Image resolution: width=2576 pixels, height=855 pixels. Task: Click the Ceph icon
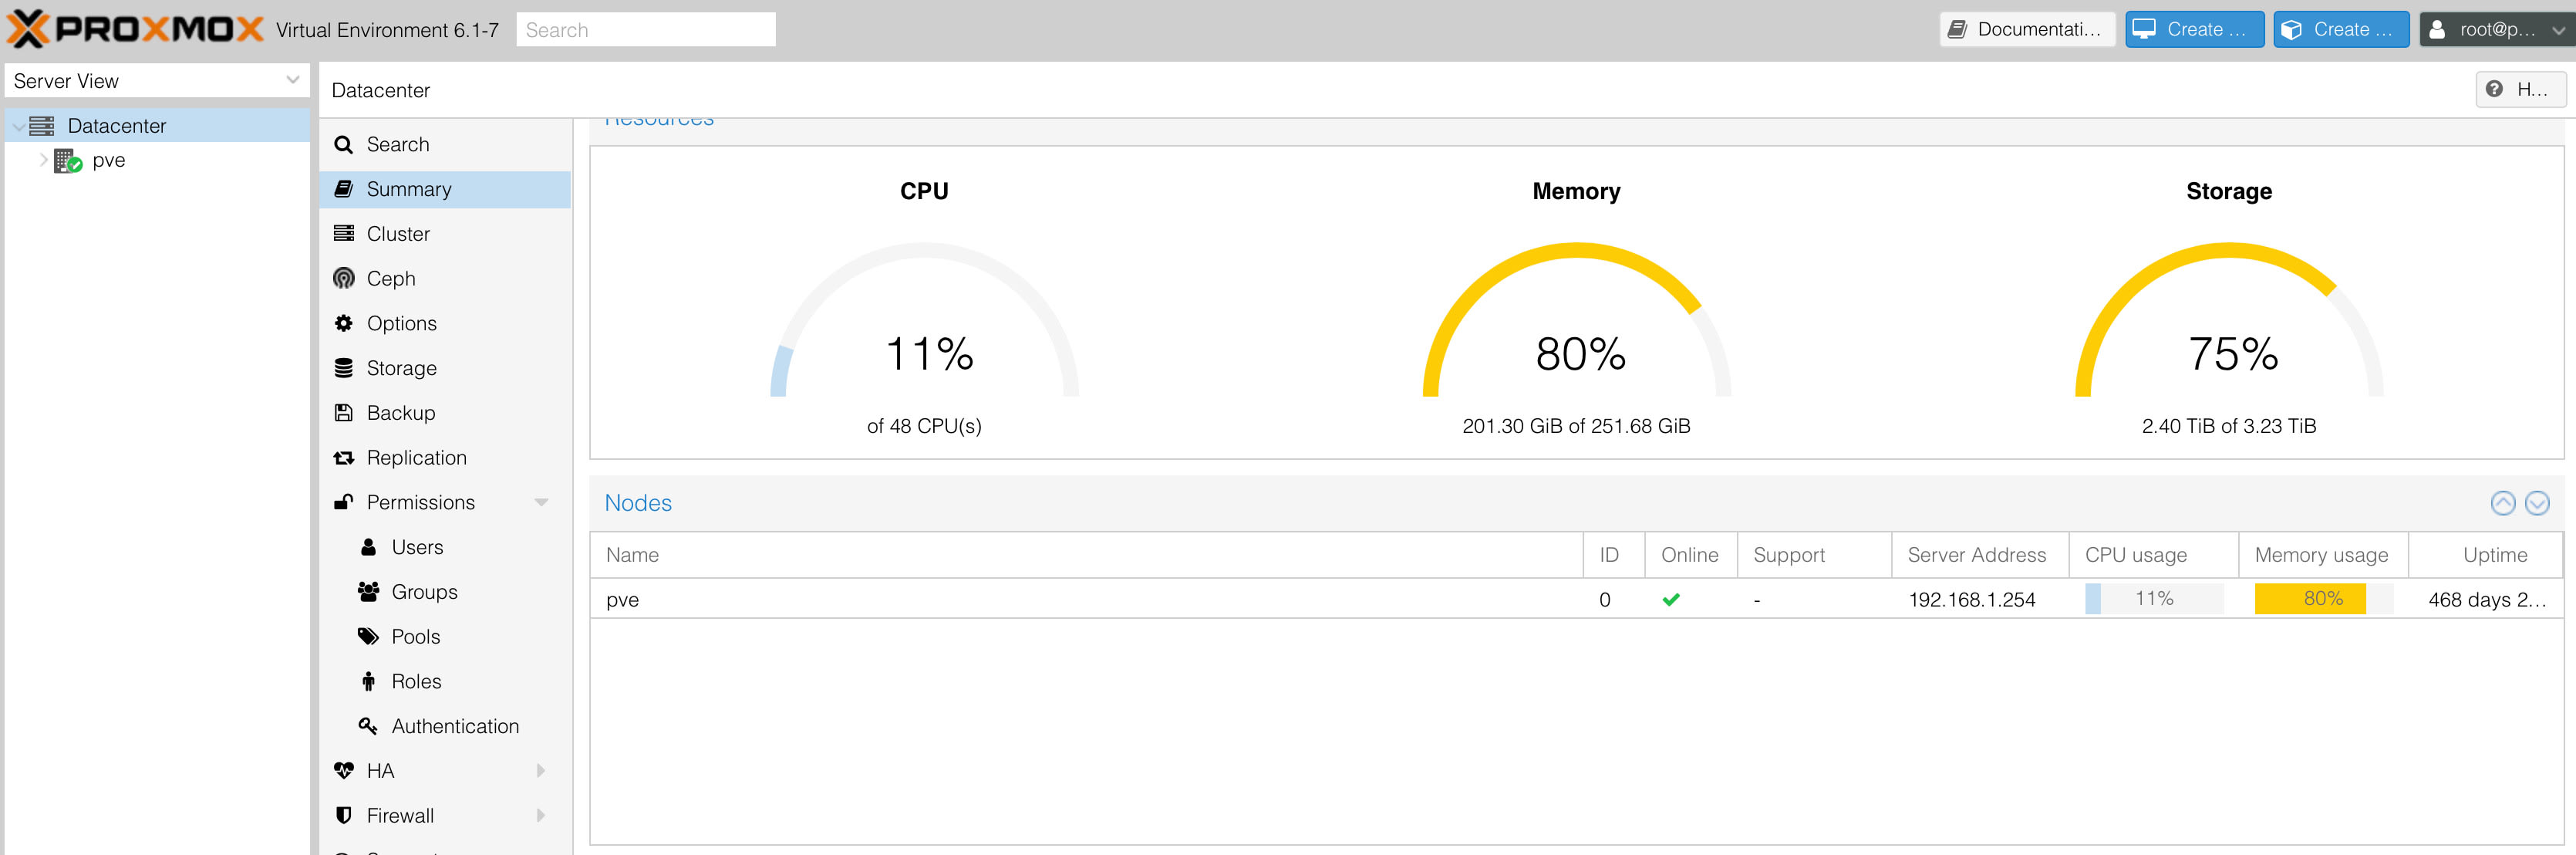(343, 278)
